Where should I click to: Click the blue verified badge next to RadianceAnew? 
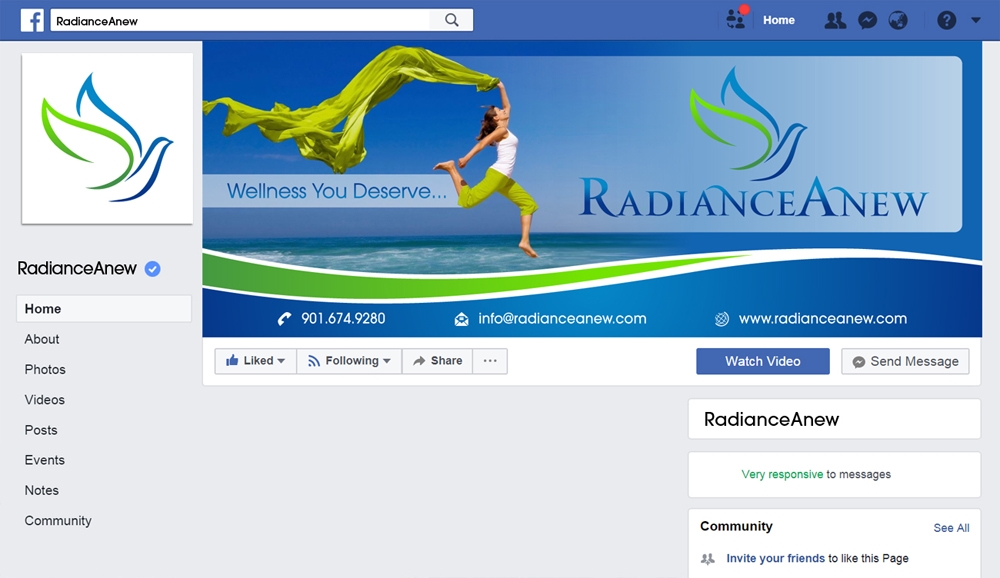point(152,269)
